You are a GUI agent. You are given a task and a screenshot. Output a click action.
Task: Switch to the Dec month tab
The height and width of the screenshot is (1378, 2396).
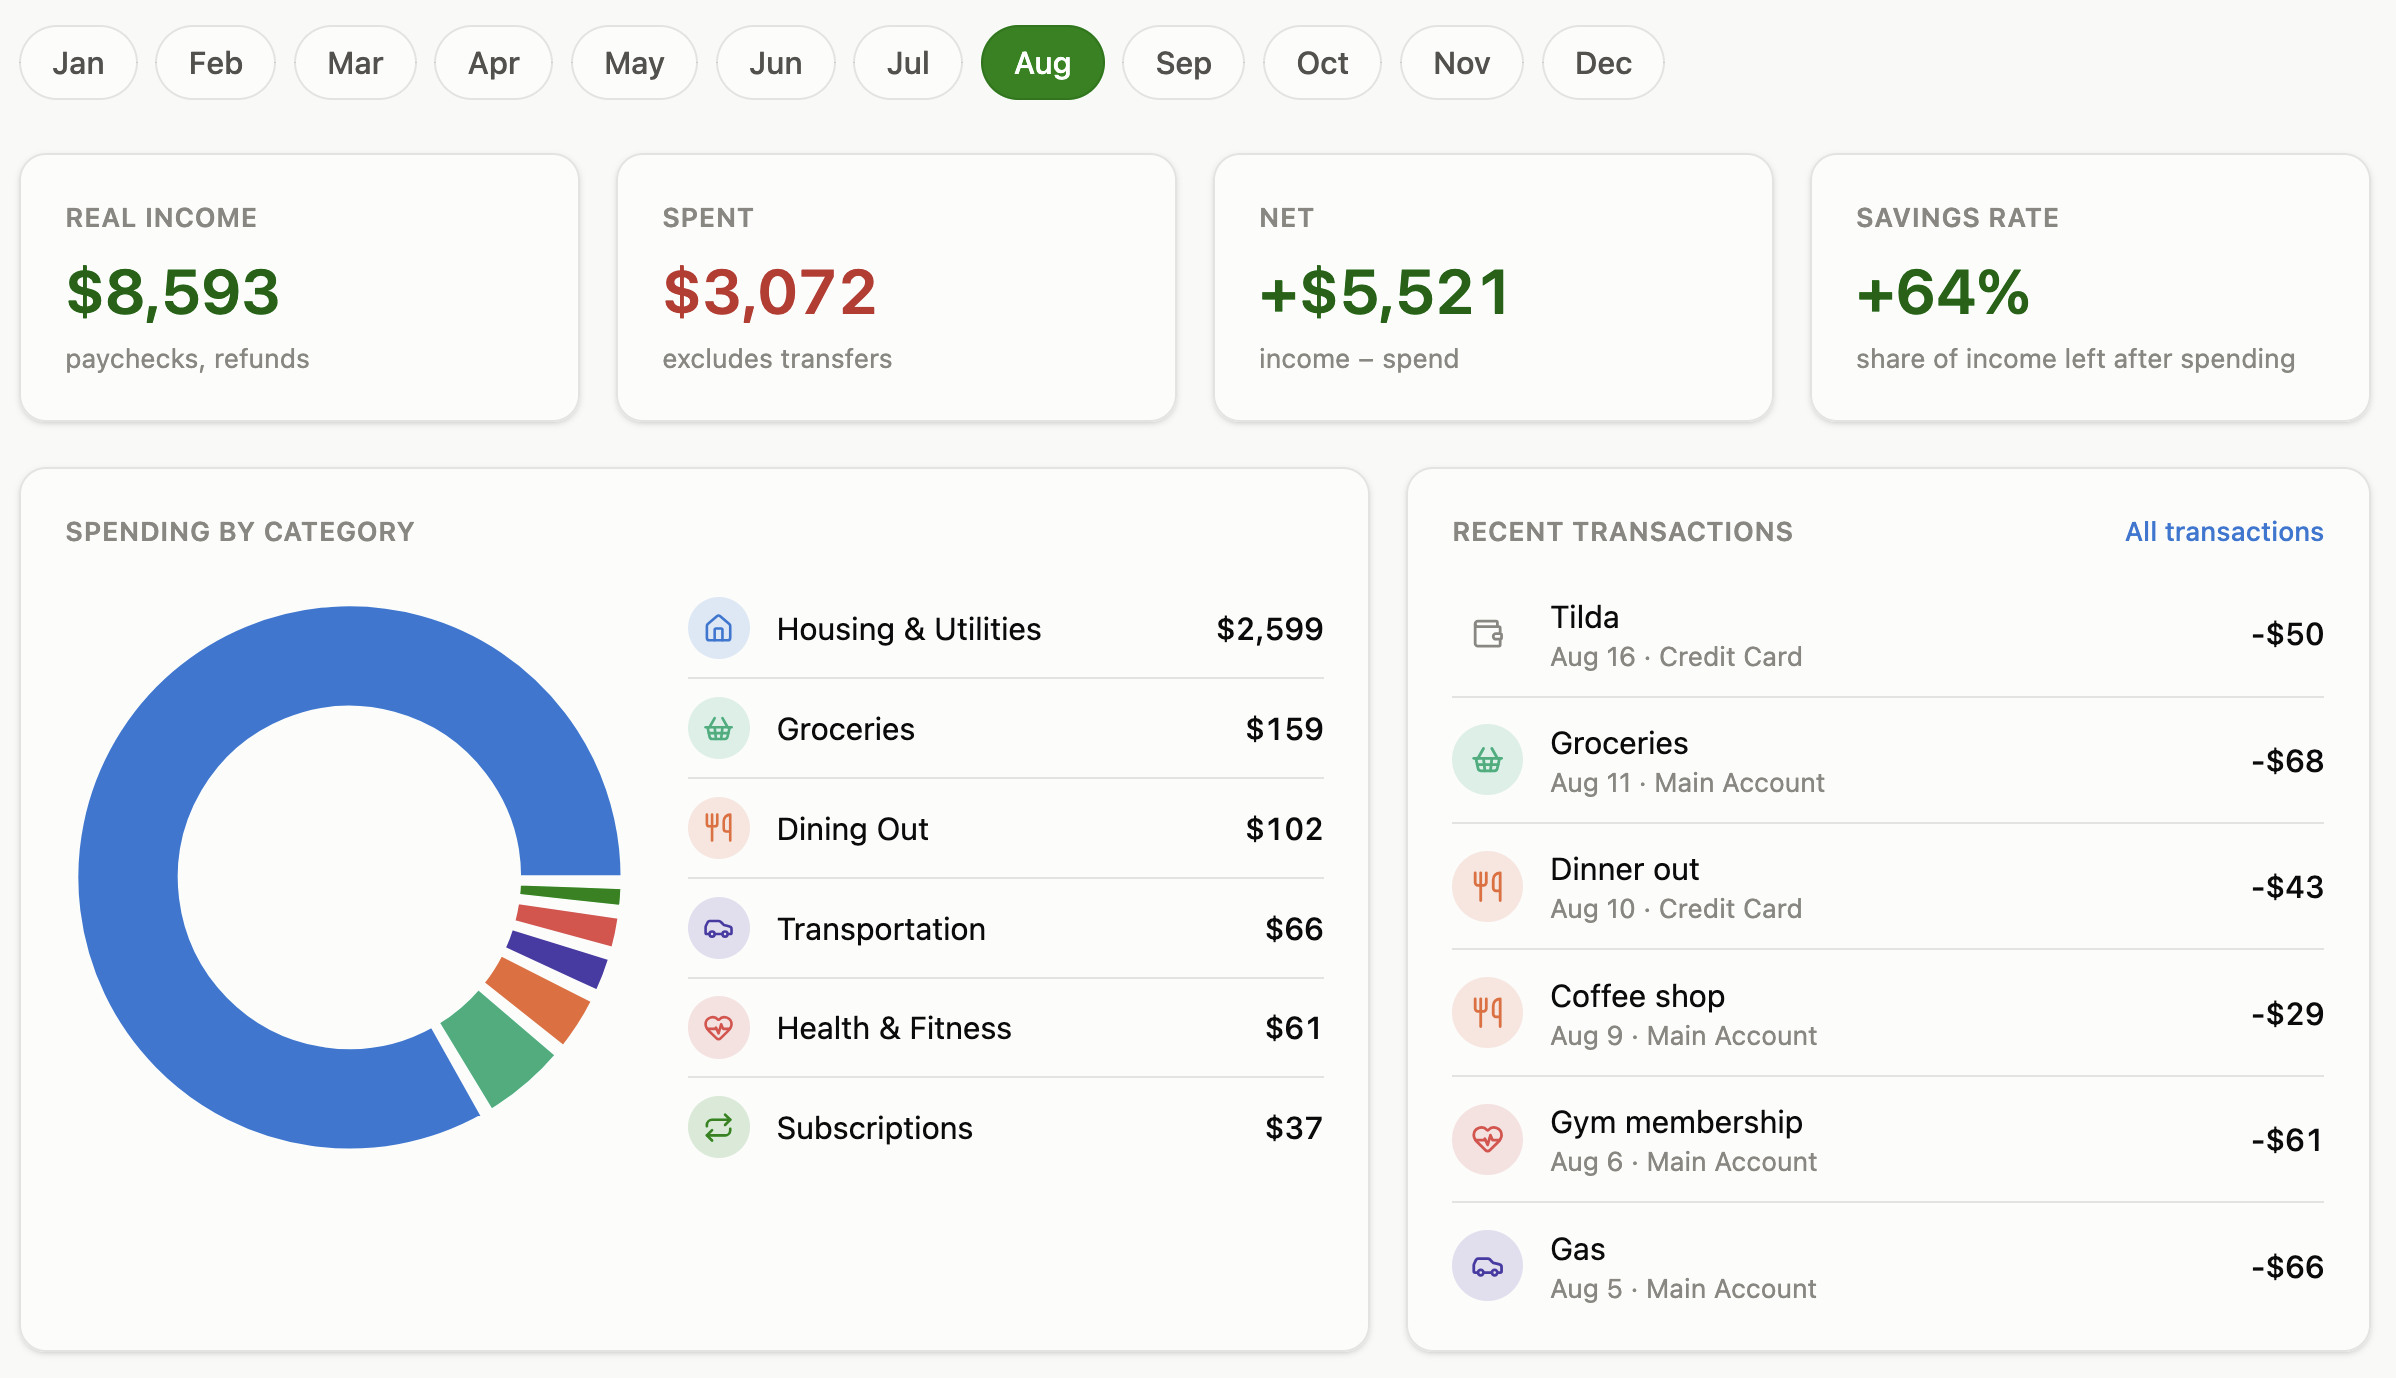coord(1603,63)
